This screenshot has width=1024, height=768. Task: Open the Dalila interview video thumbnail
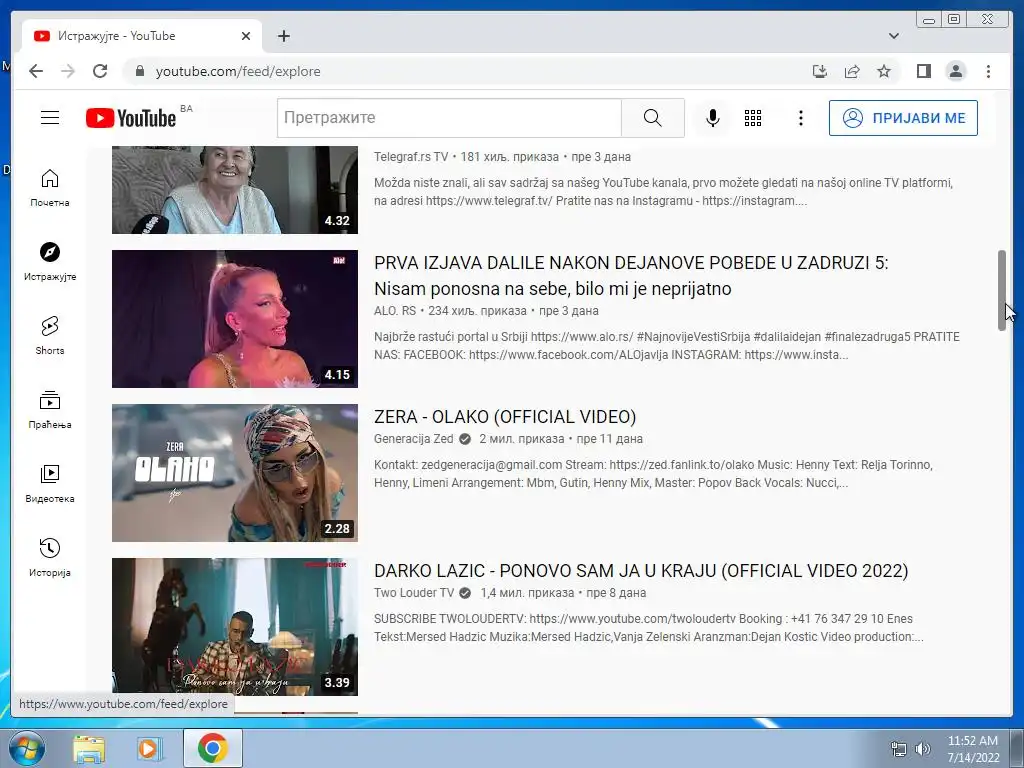(234, 319)
